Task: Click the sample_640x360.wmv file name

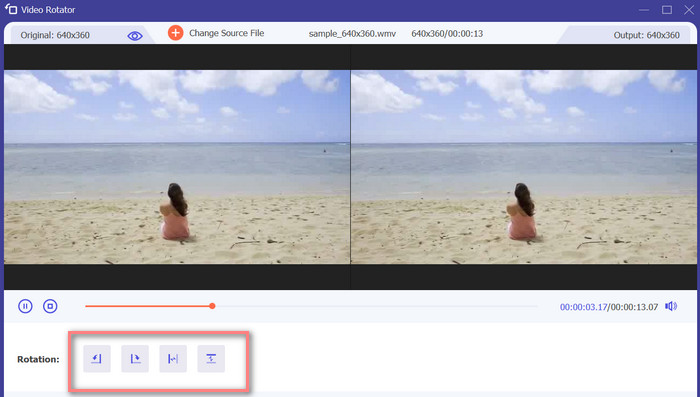Action: (352, 33)
